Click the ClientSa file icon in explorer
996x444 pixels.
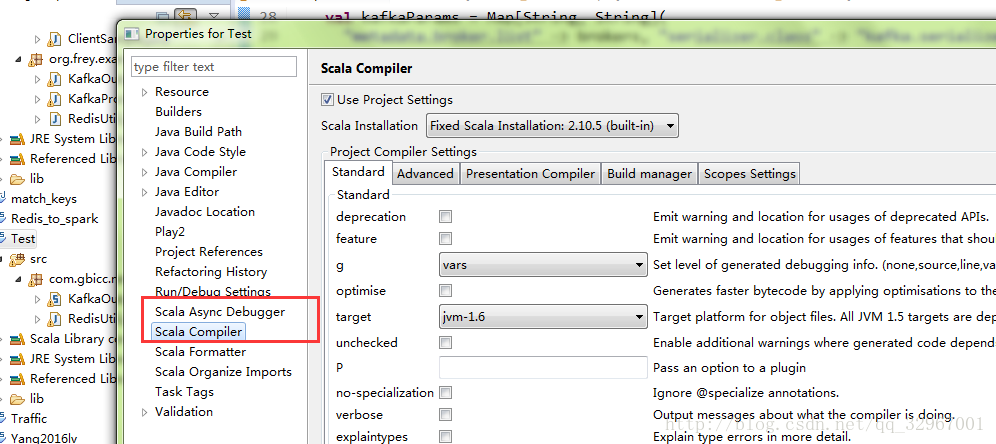tap(55, 39)
